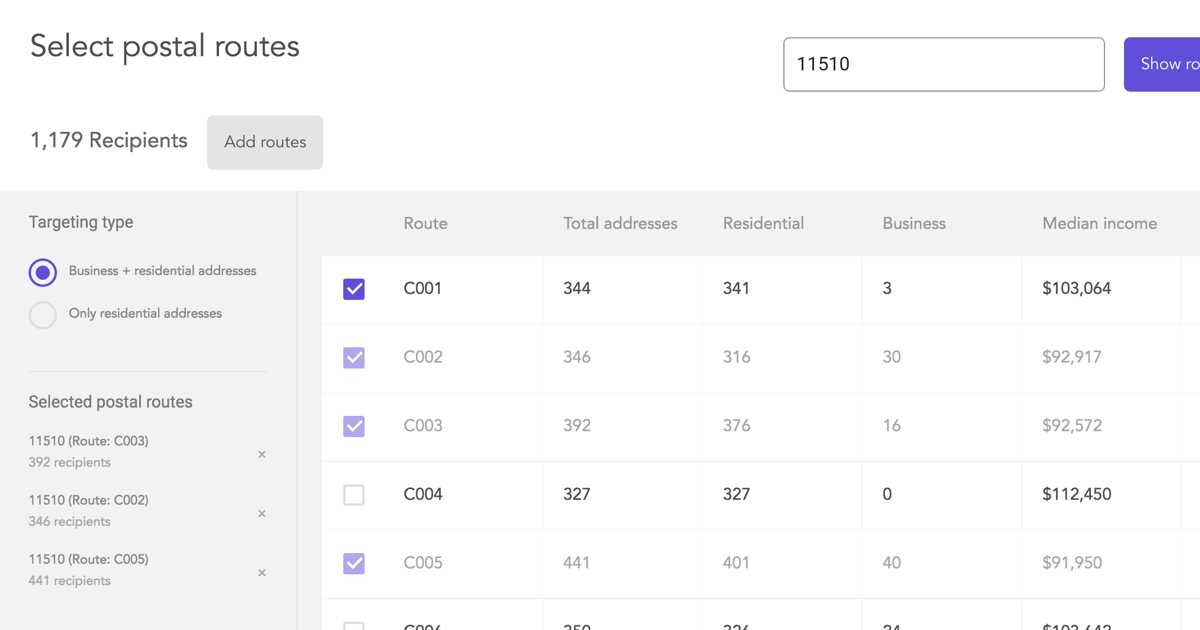Uncheck the C001 route checkbox

click(354, 289)
